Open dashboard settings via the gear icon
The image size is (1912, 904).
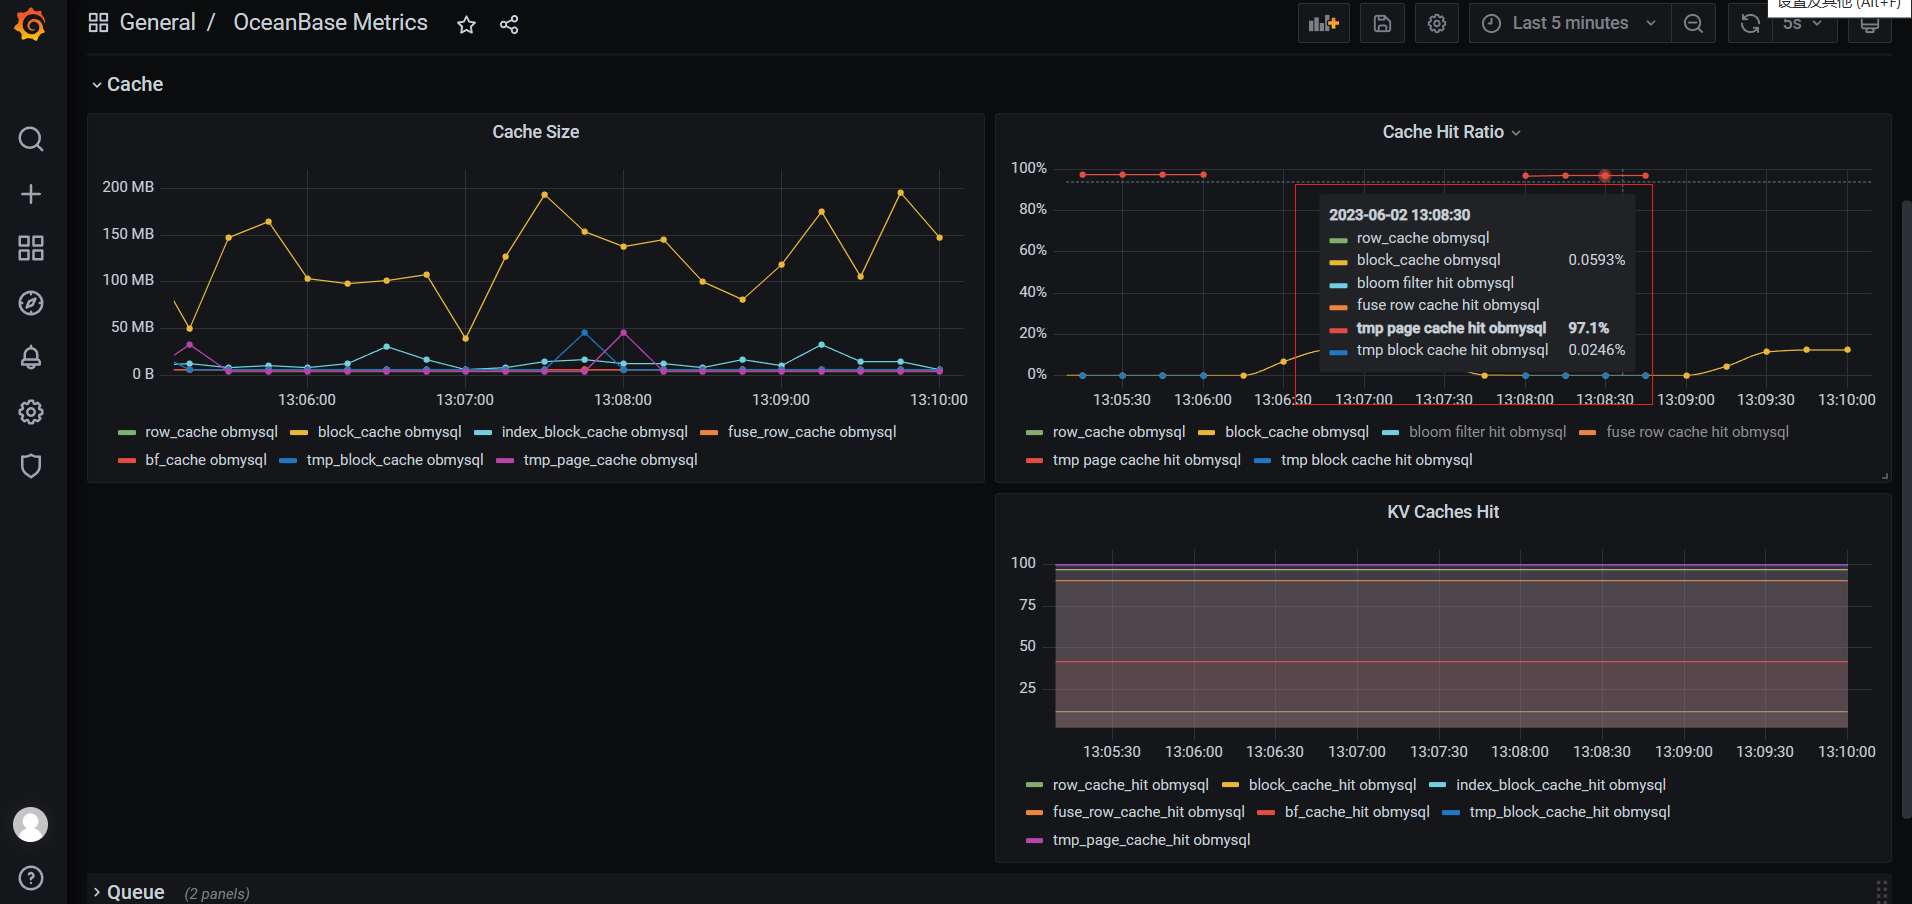[1436, 22]
